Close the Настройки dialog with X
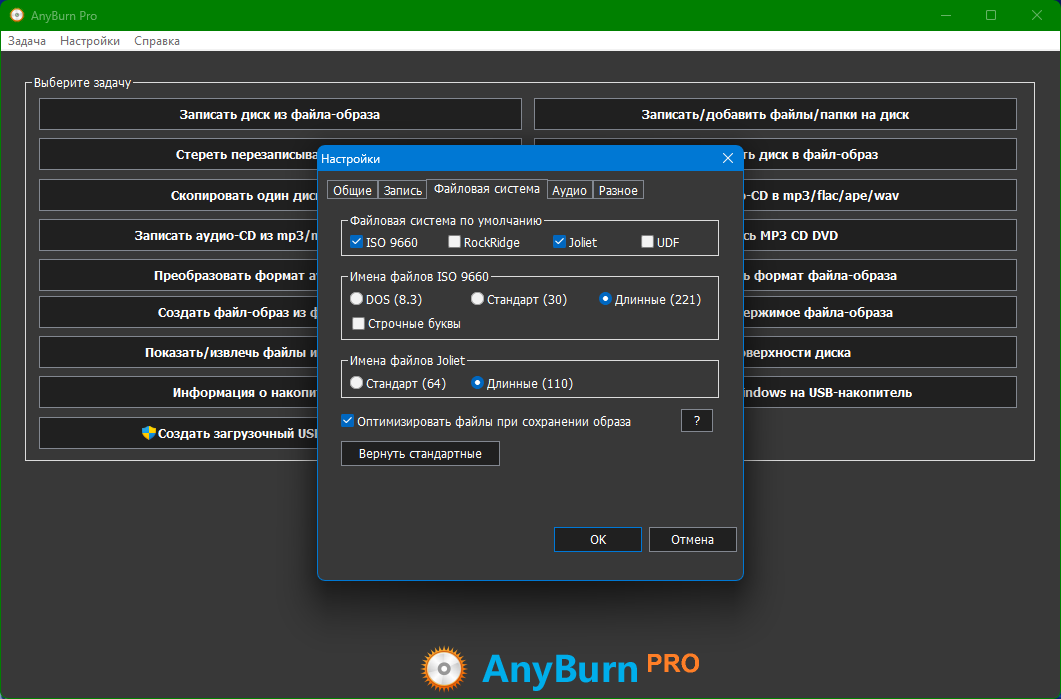The width and height of the screenshot is (1061, 699). (x=727, y=159)
